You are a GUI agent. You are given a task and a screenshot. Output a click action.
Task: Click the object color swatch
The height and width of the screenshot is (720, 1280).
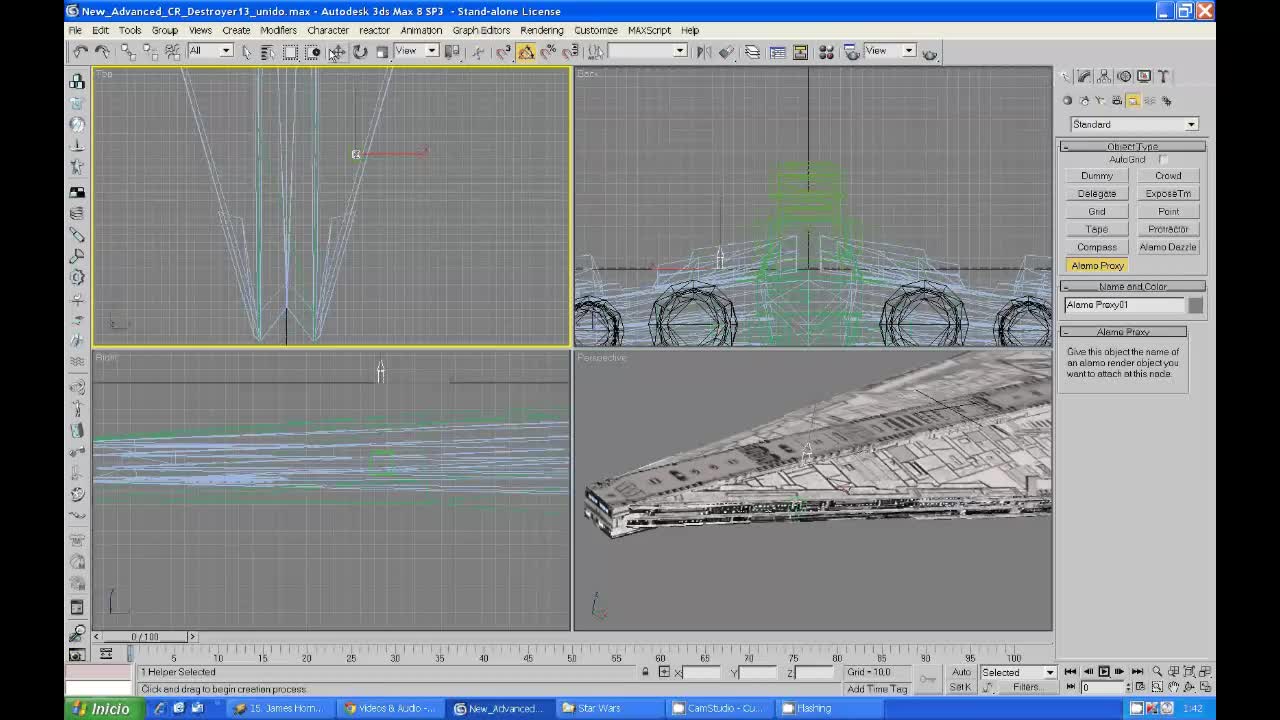(x=1196, y=305)
